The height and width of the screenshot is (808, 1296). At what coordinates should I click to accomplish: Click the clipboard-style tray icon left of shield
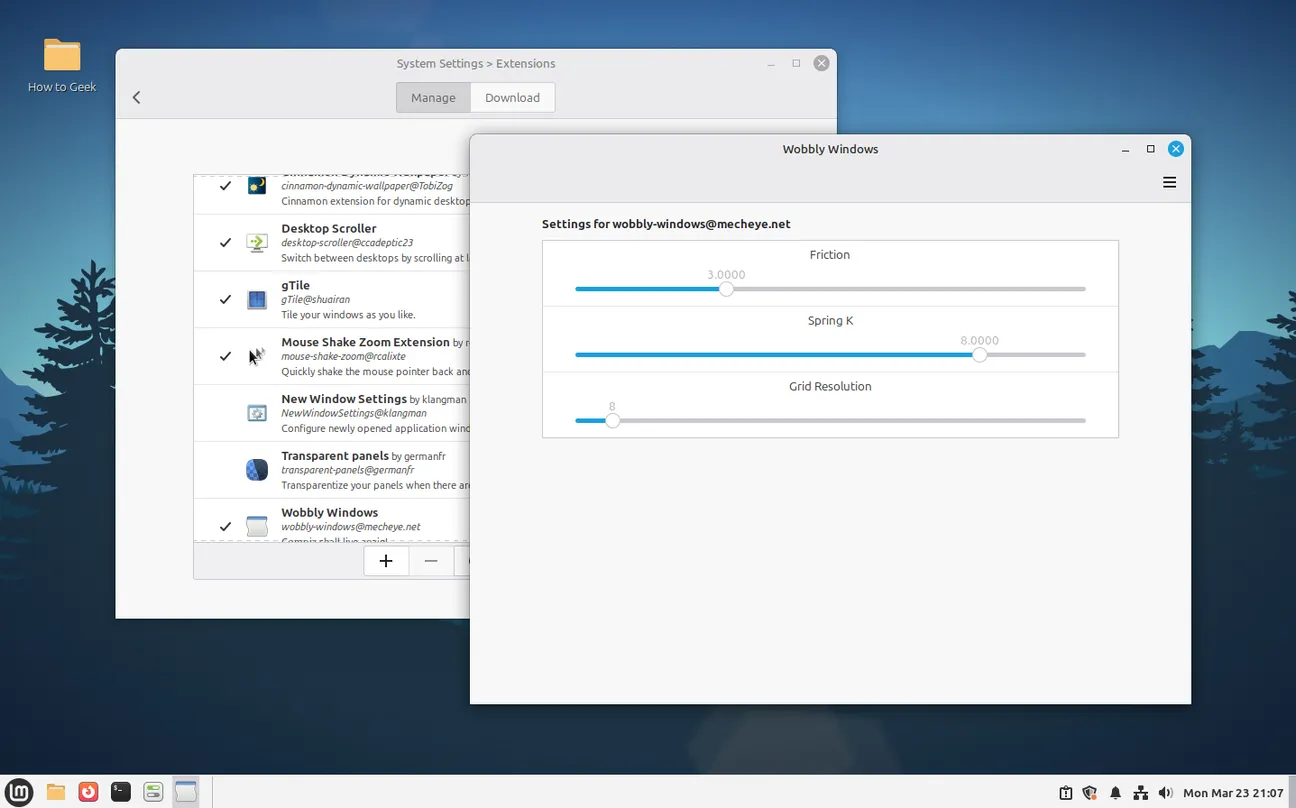pyautogui.click(x=1065, y=793)
